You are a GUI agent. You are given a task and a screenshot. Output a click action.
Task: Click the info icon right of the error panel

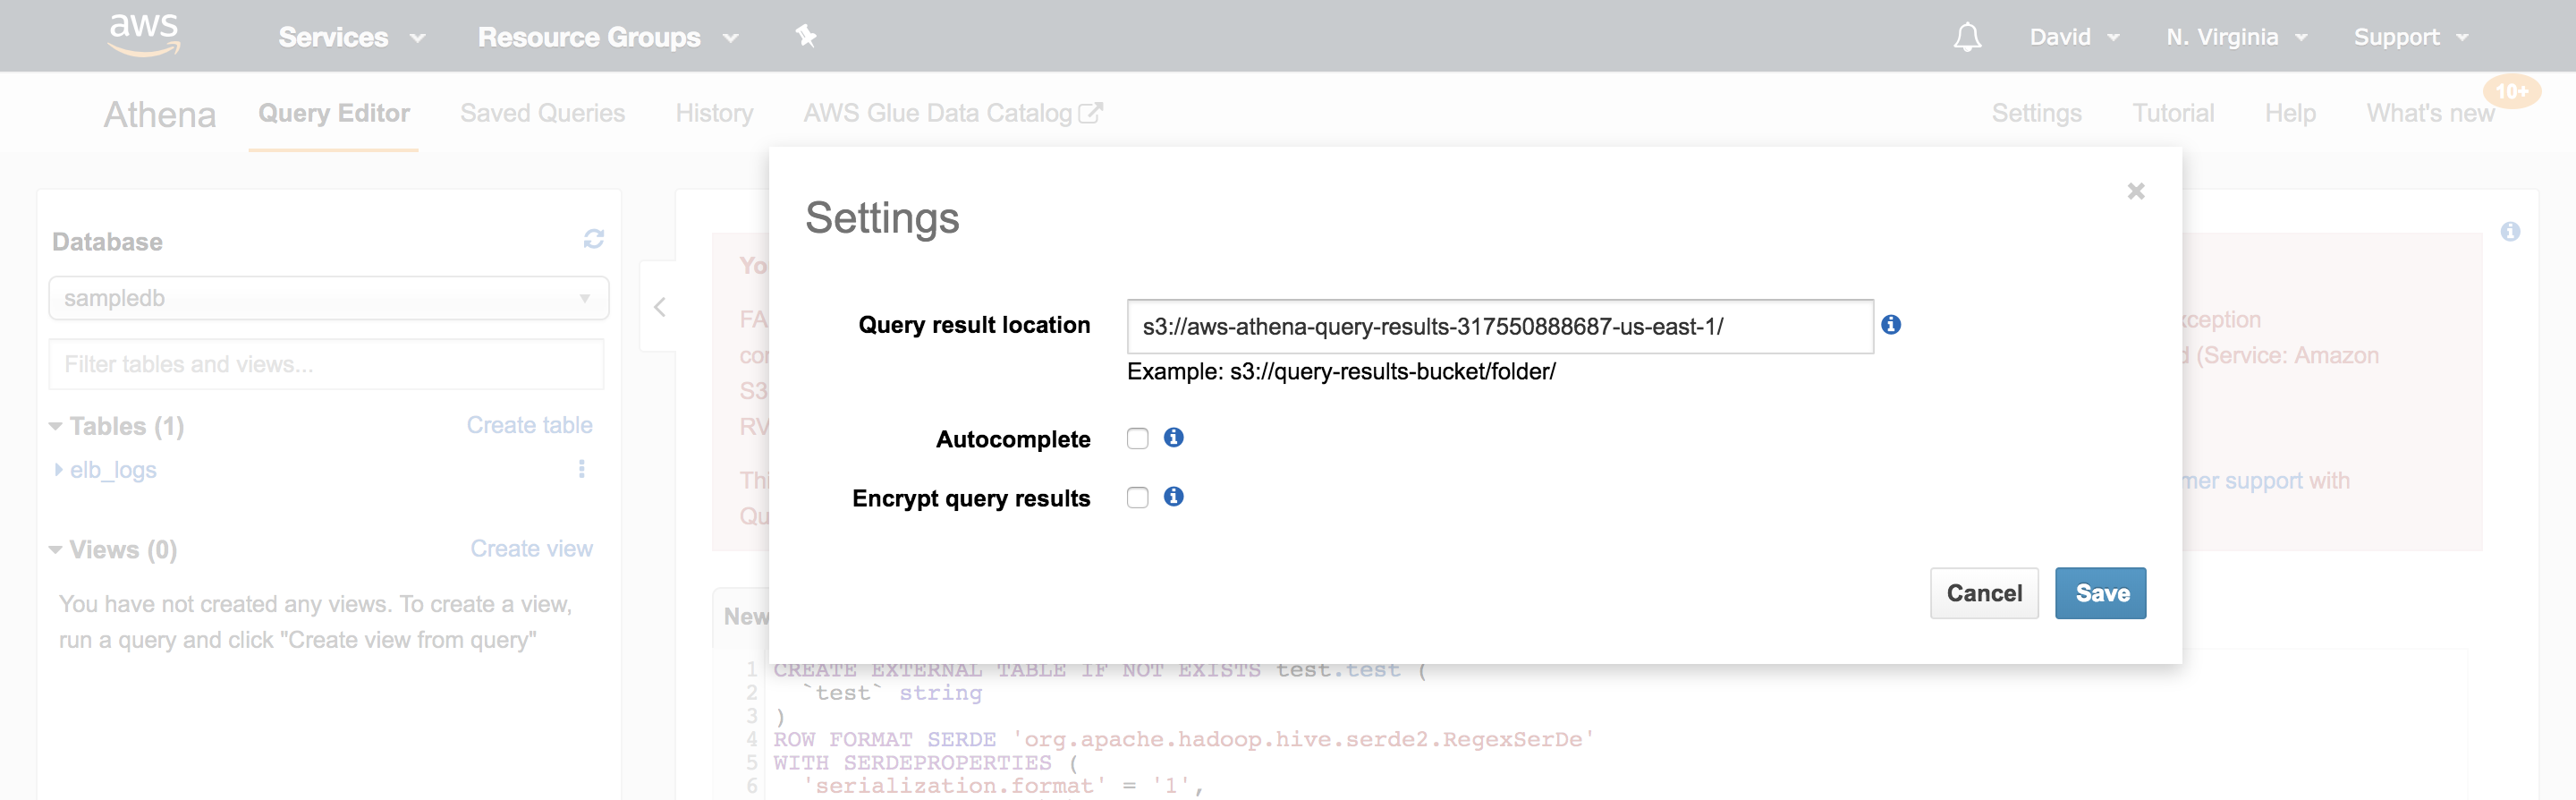coord(2510,232)
